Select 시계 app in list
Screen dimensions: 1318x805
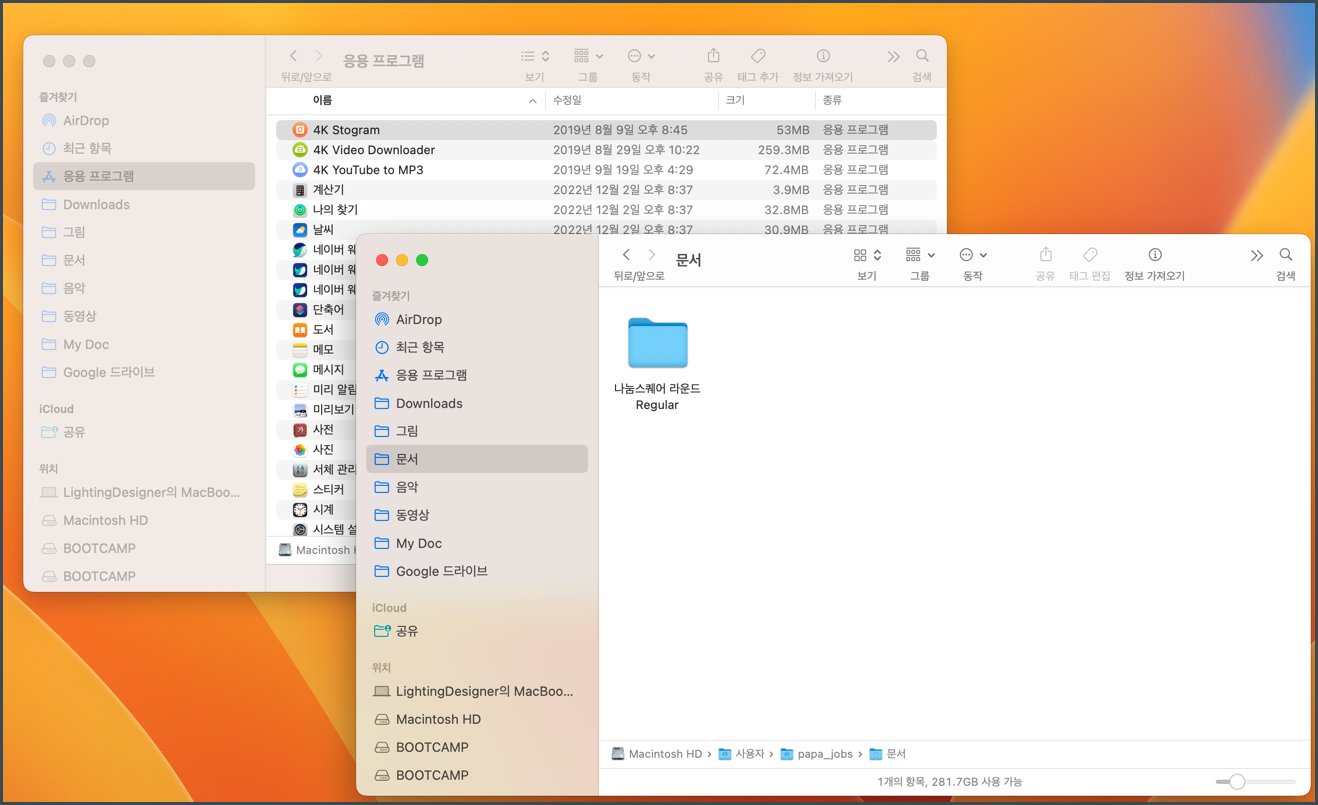pyautogui.click(x=316, y=510)
